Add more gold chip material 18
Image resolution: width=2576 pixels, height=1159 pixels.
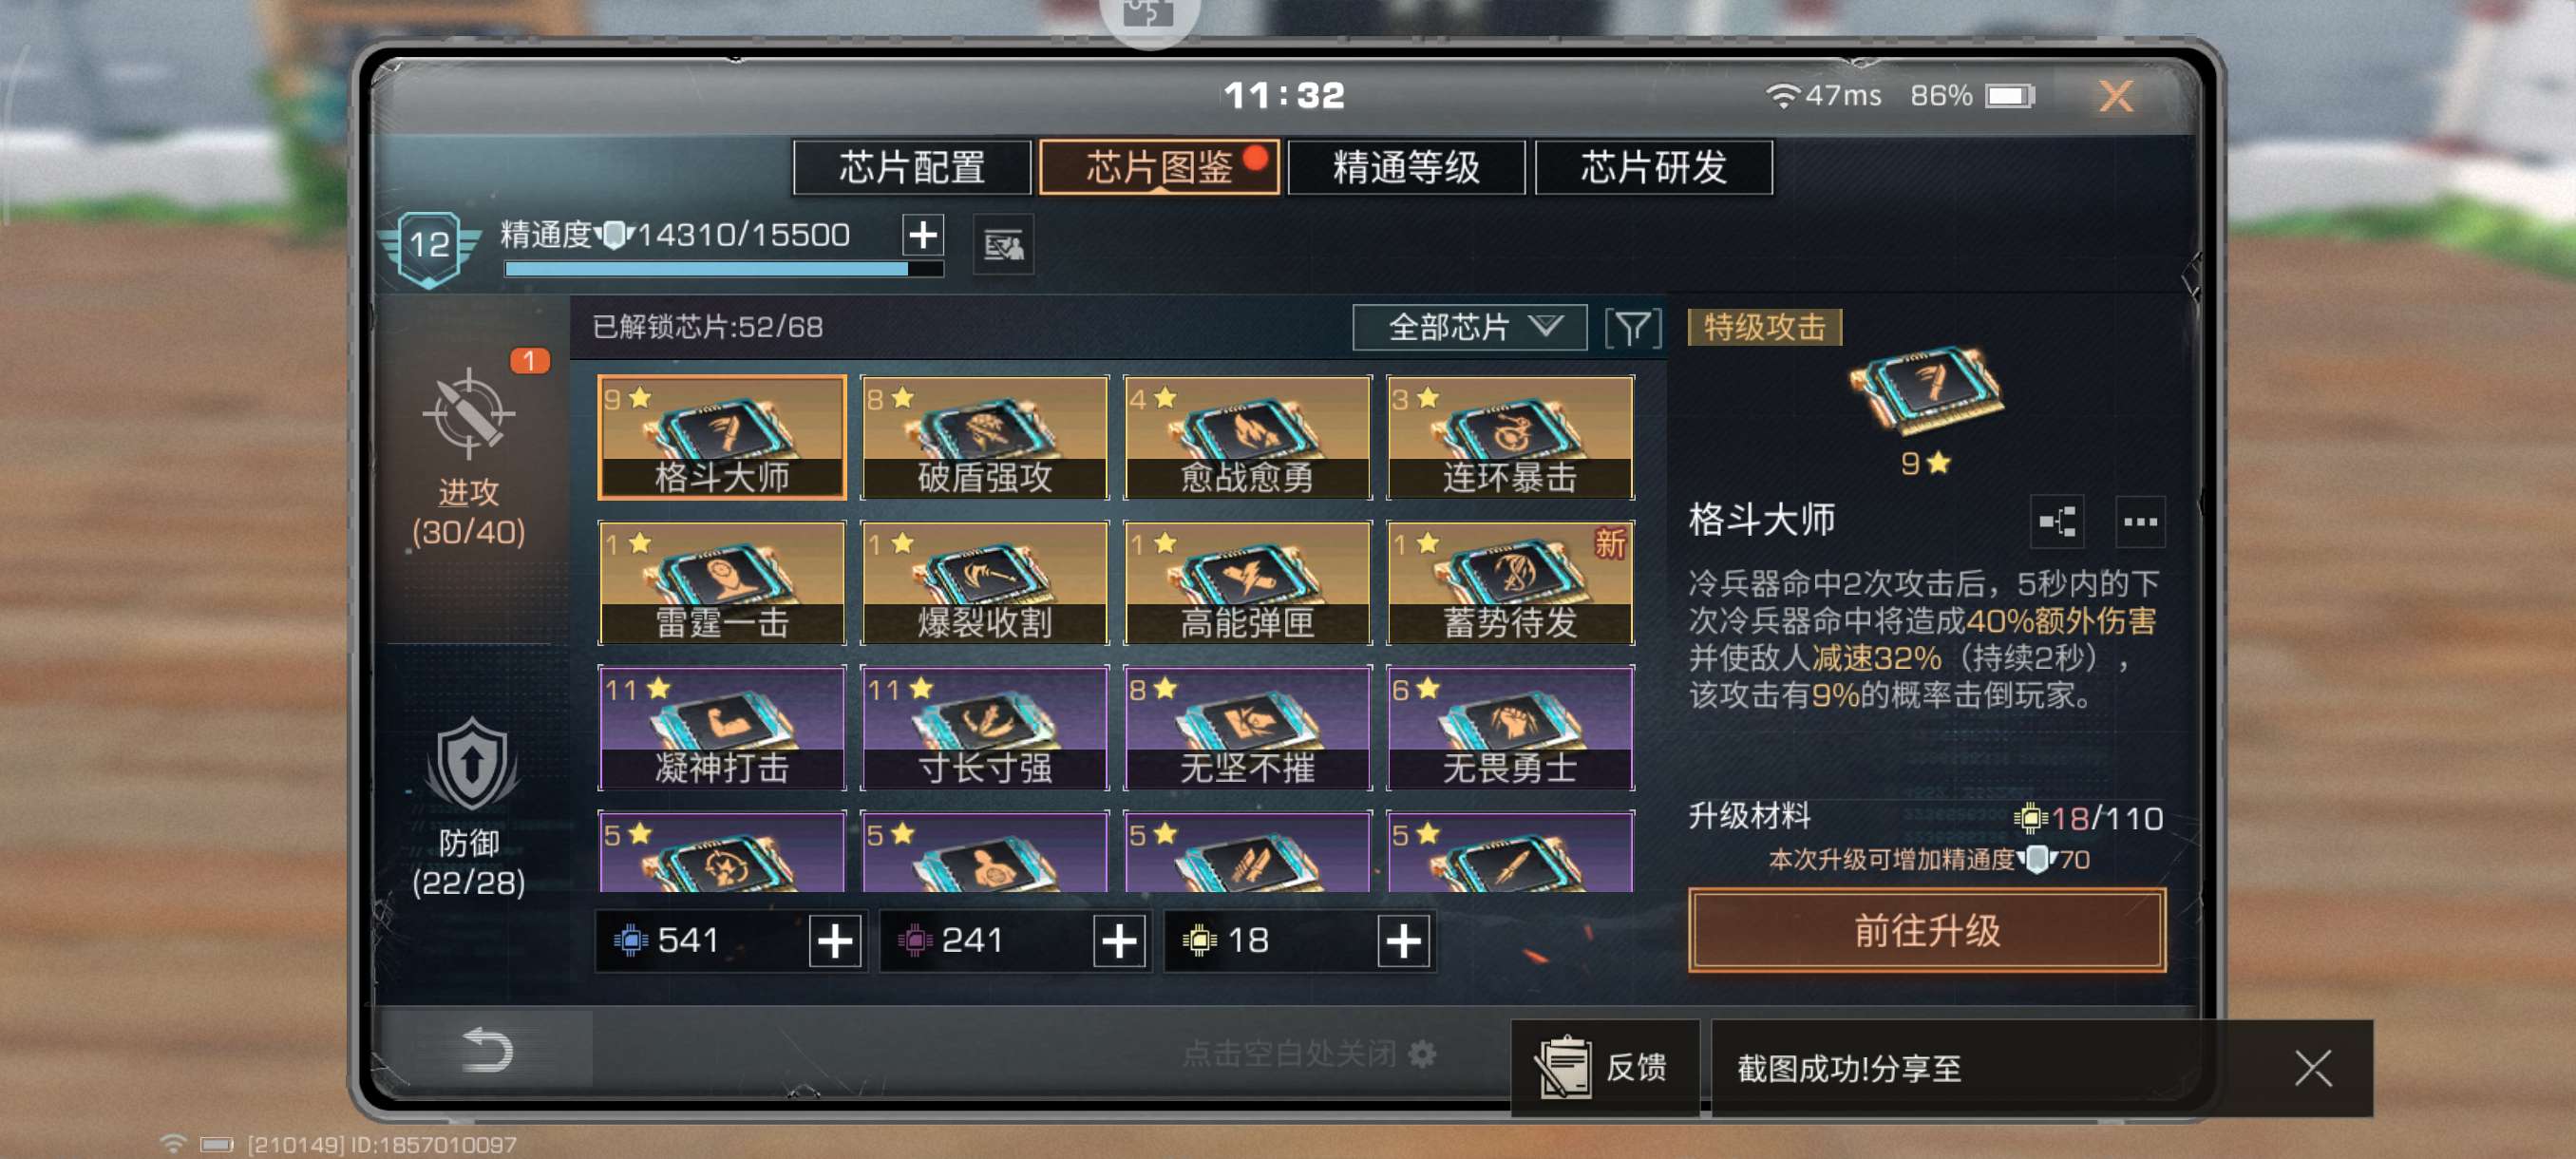click(x=1403, y=941)
